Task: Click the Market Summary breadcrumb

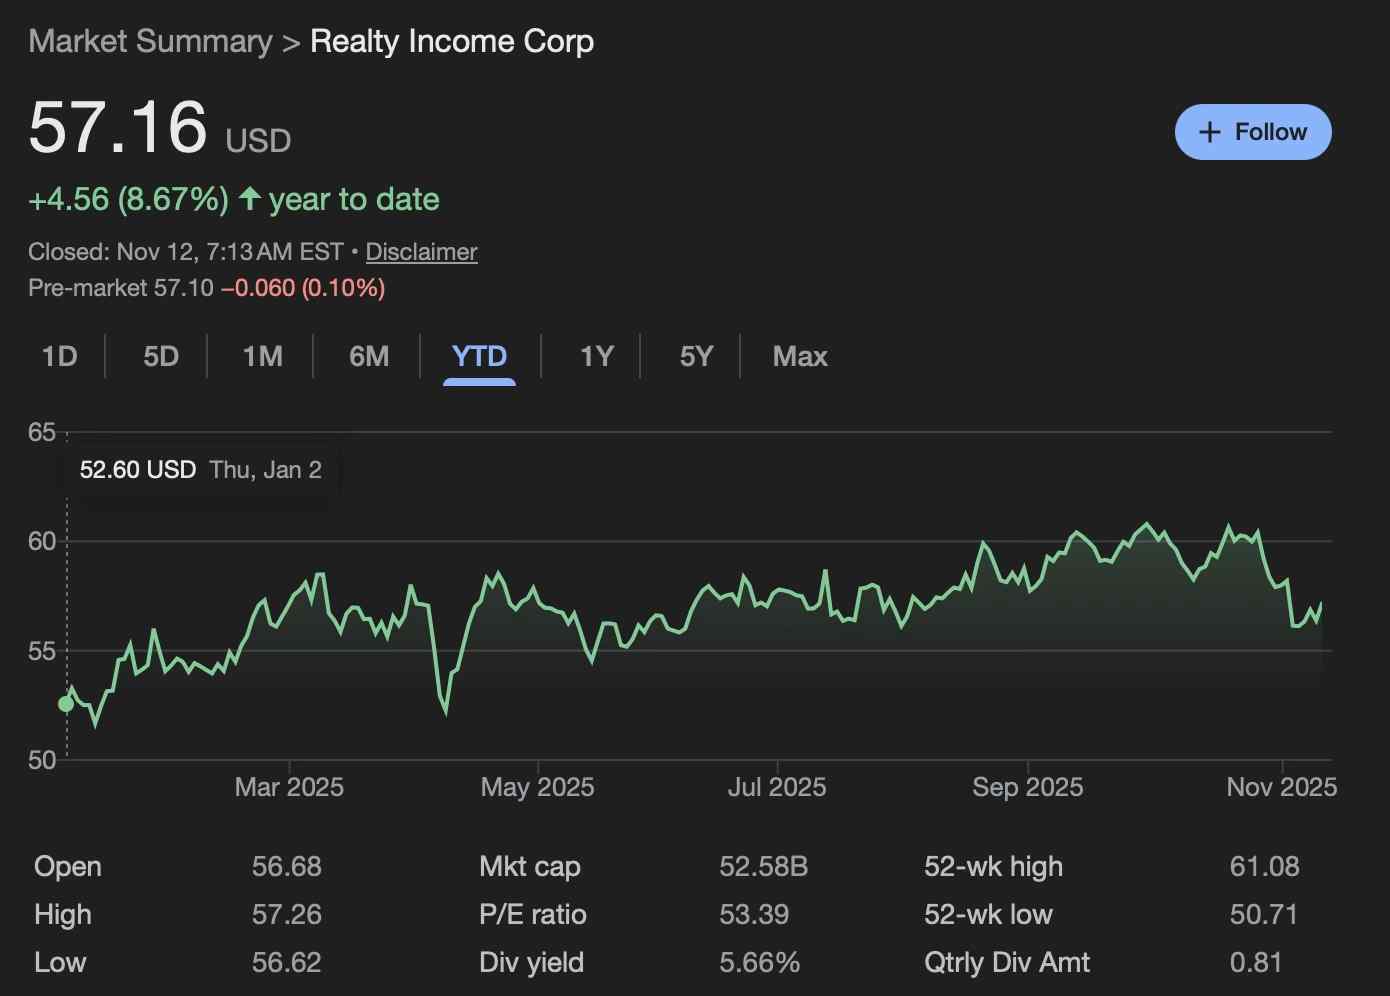Action: tap(150, 41)
